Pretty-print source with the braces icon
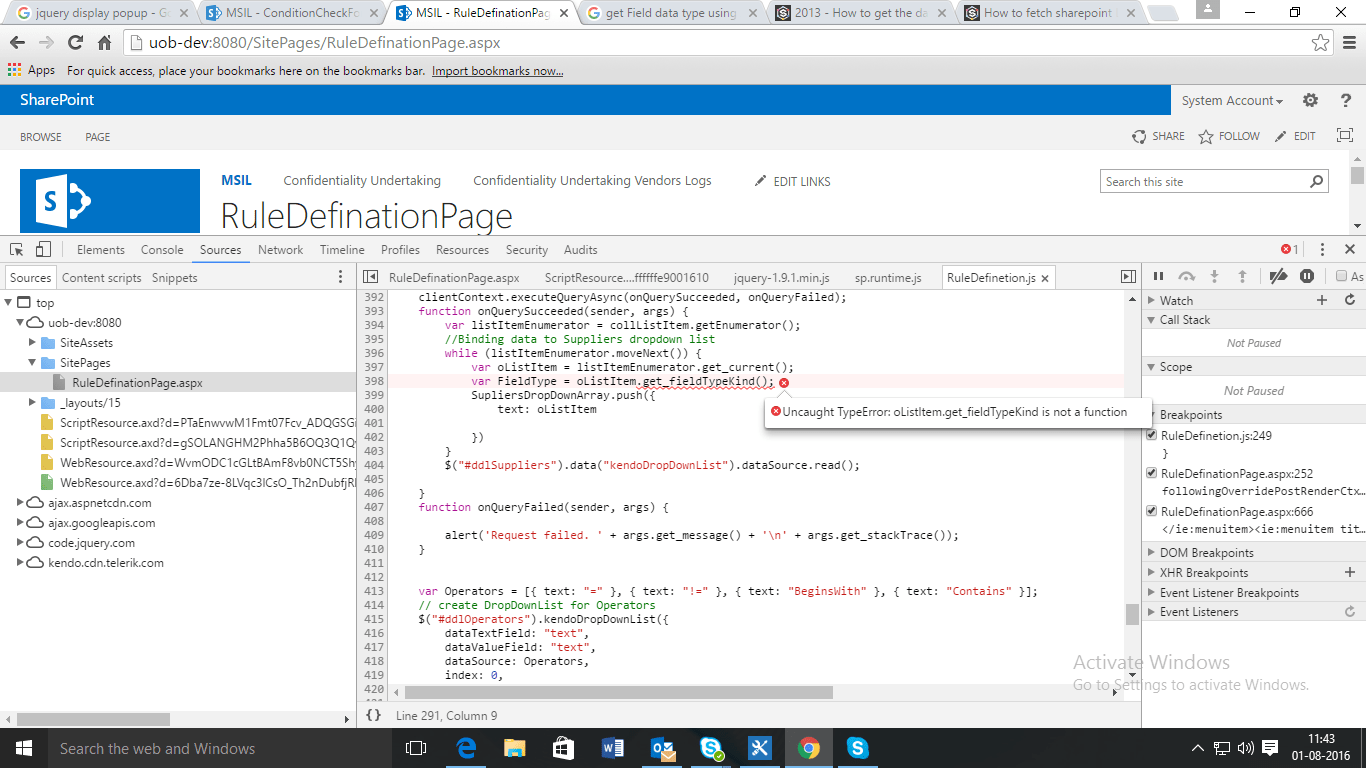Screen dimensions: 1366x768 click(372, 715)
